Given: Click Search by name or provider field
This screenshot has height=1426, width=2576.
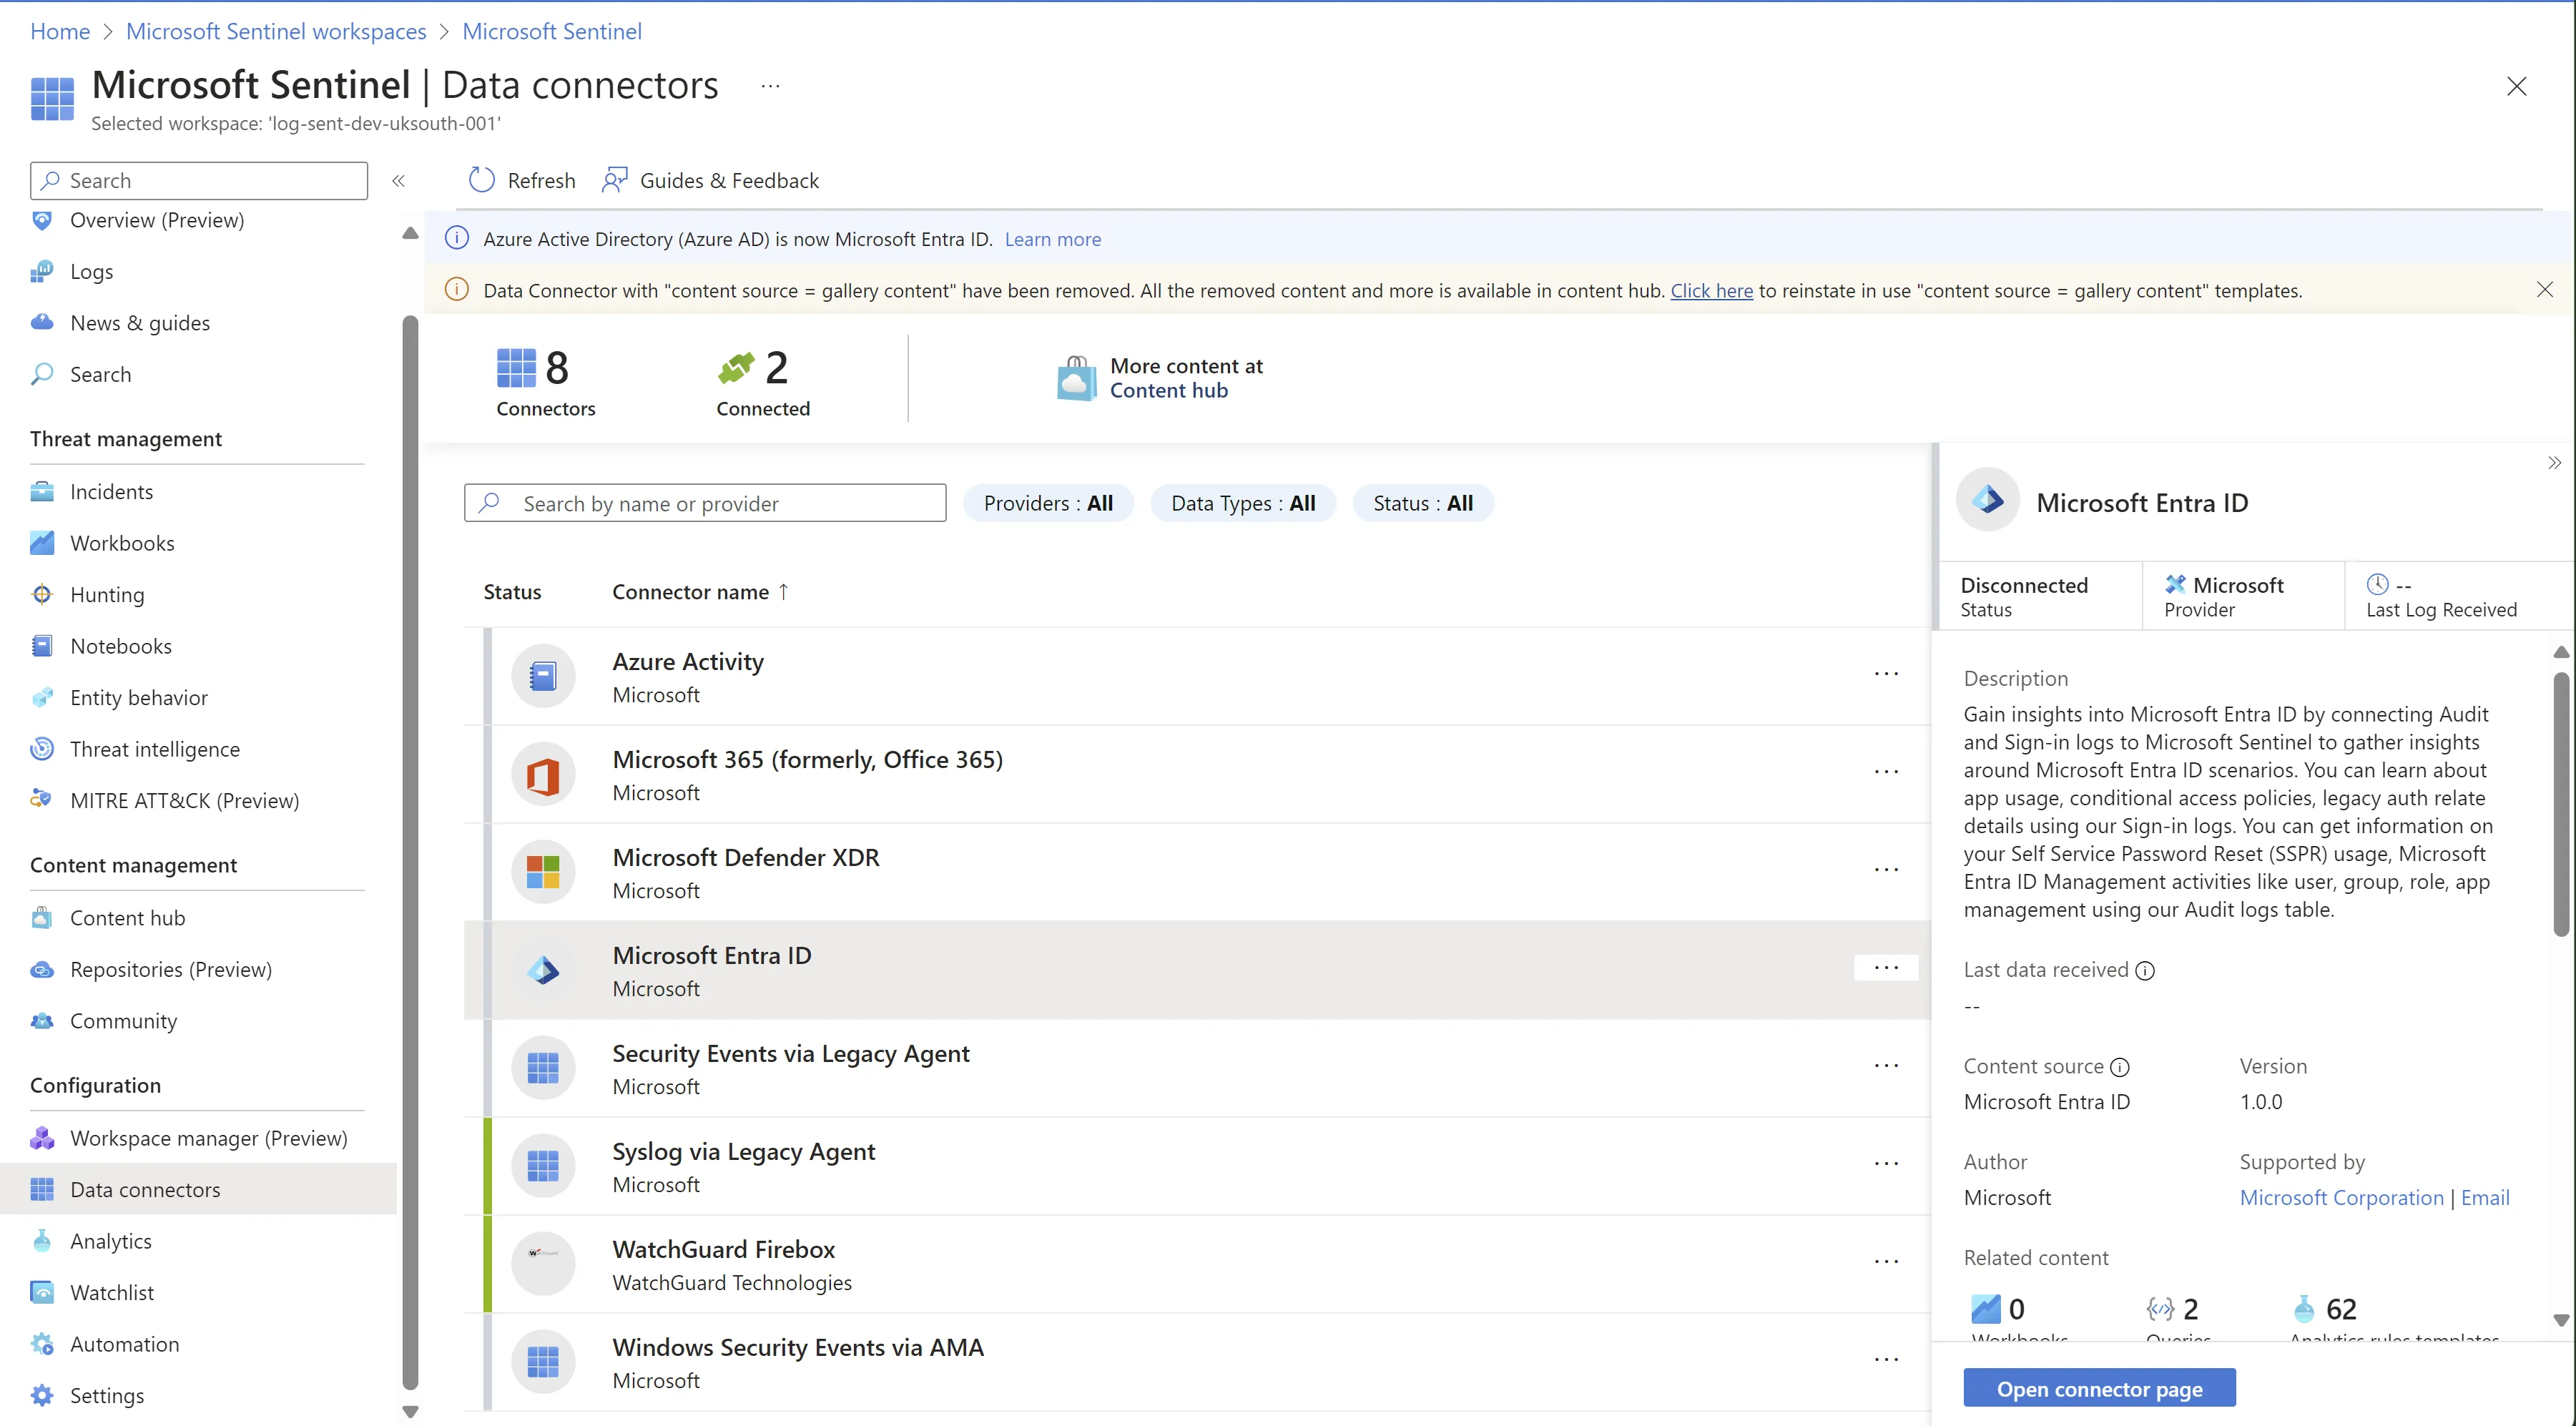Looking at the screenshot, I should (x=705, y=503).
